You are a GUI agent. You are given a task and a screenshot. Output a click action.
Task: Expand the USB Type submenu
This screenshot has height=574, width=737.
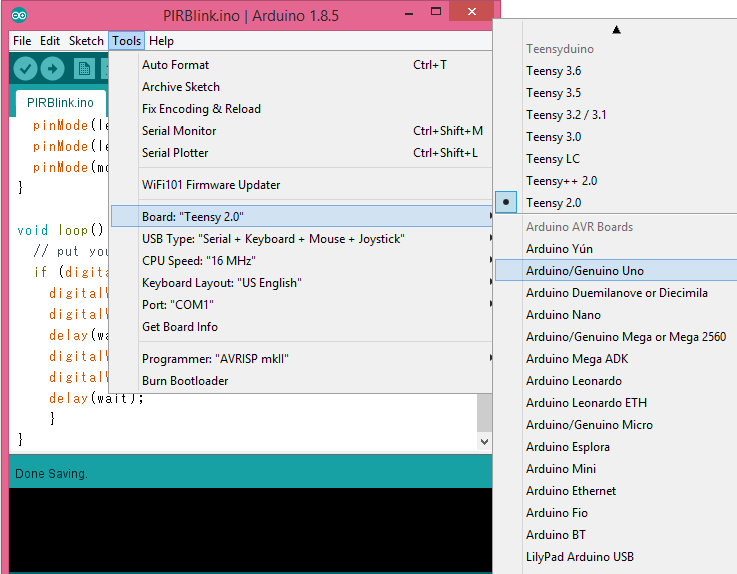(x=301, y=239)
